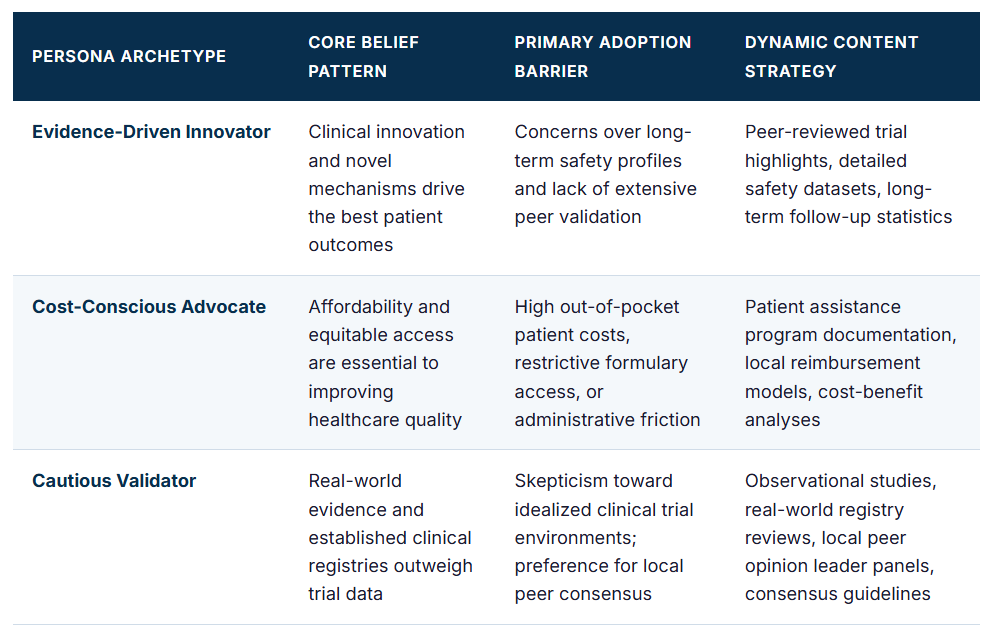Select the 'Peer-reviewed trial highlights' cell
The image size is (994, 638).
(x=848, y=174)
